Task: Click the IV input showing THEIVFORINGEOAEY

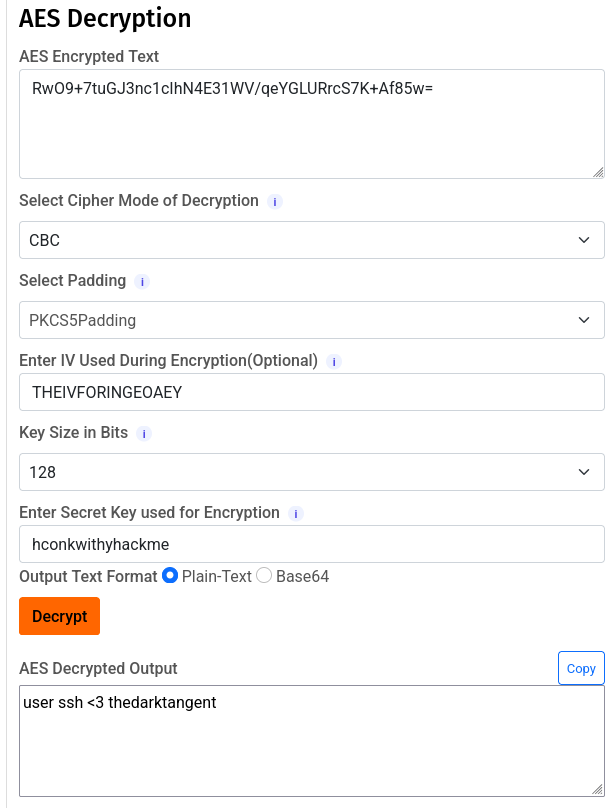Action: click(x=310, y=392)
